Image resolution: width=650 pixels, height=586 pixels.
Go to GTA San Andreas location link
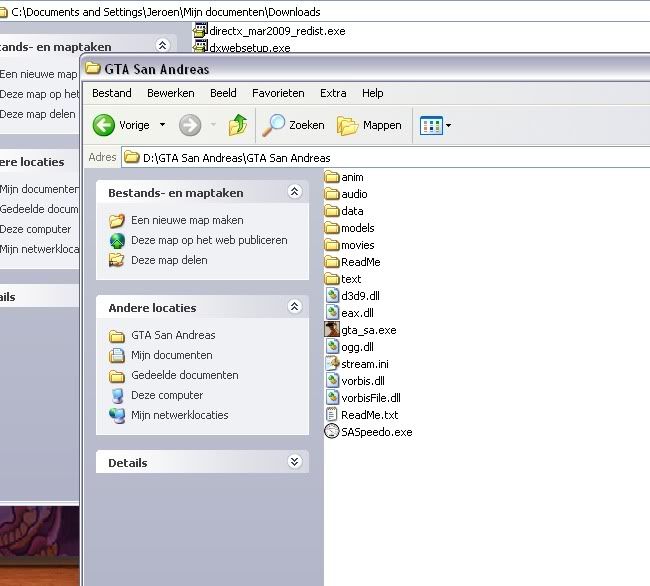(x=173, y=335)
